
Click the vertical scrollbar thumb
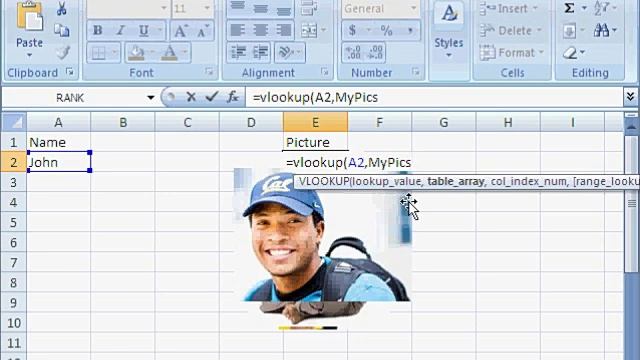(x=632, y=204)
